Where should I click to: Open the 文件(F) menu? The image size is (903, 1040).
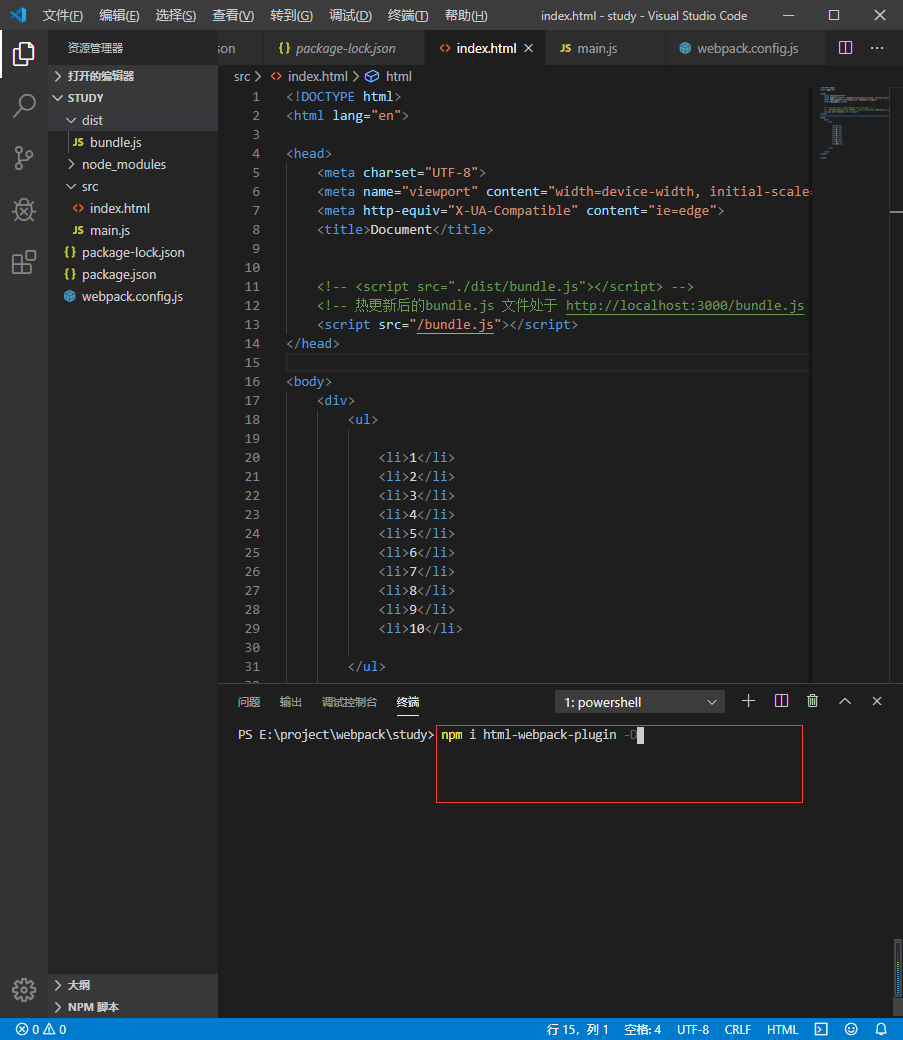click(62, 15)
